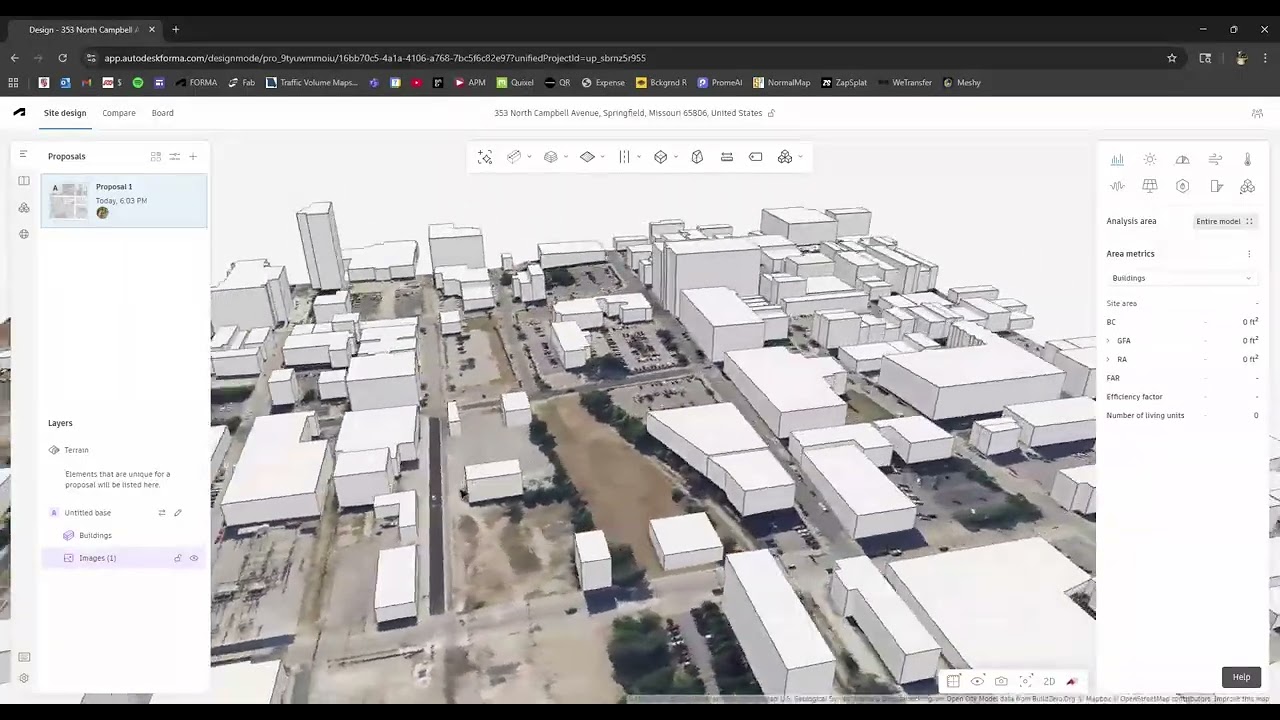
Task: Open dropdown arrow next to box volume tool
Action: 676,157
